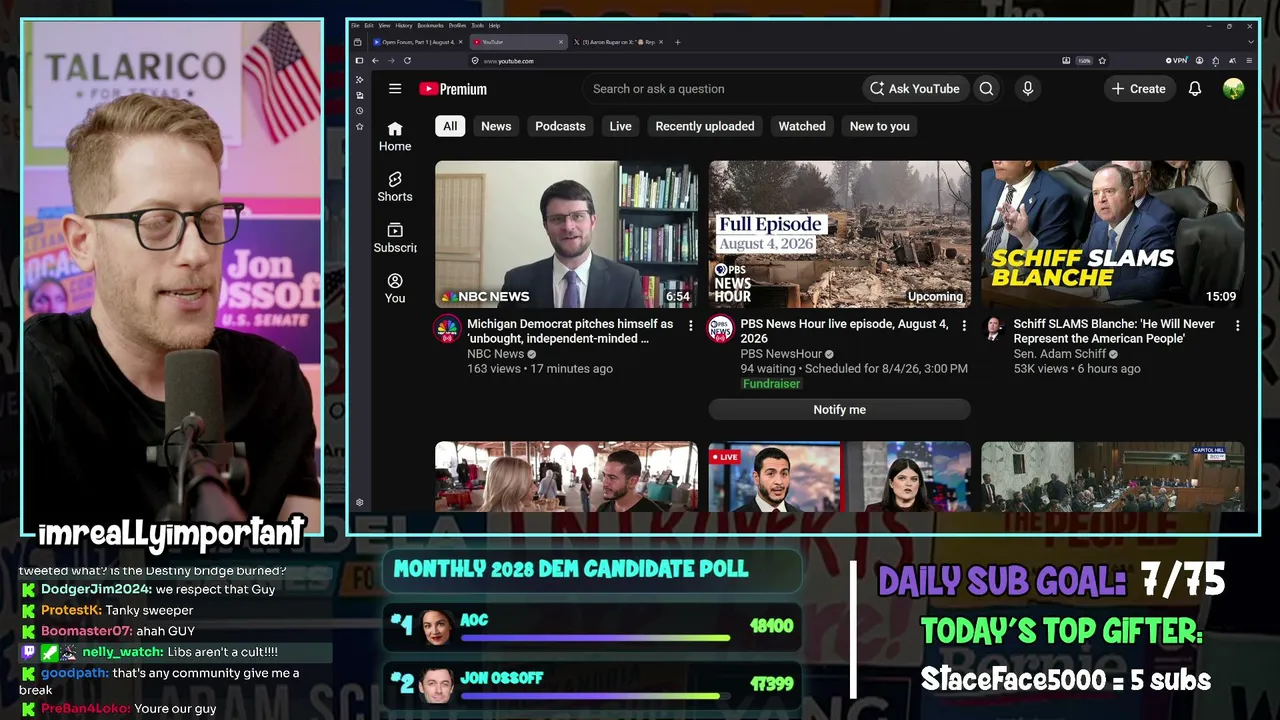Click the Ask YouTube button
This screenshot has height=720, width=1280.
[x=915, y=89]
